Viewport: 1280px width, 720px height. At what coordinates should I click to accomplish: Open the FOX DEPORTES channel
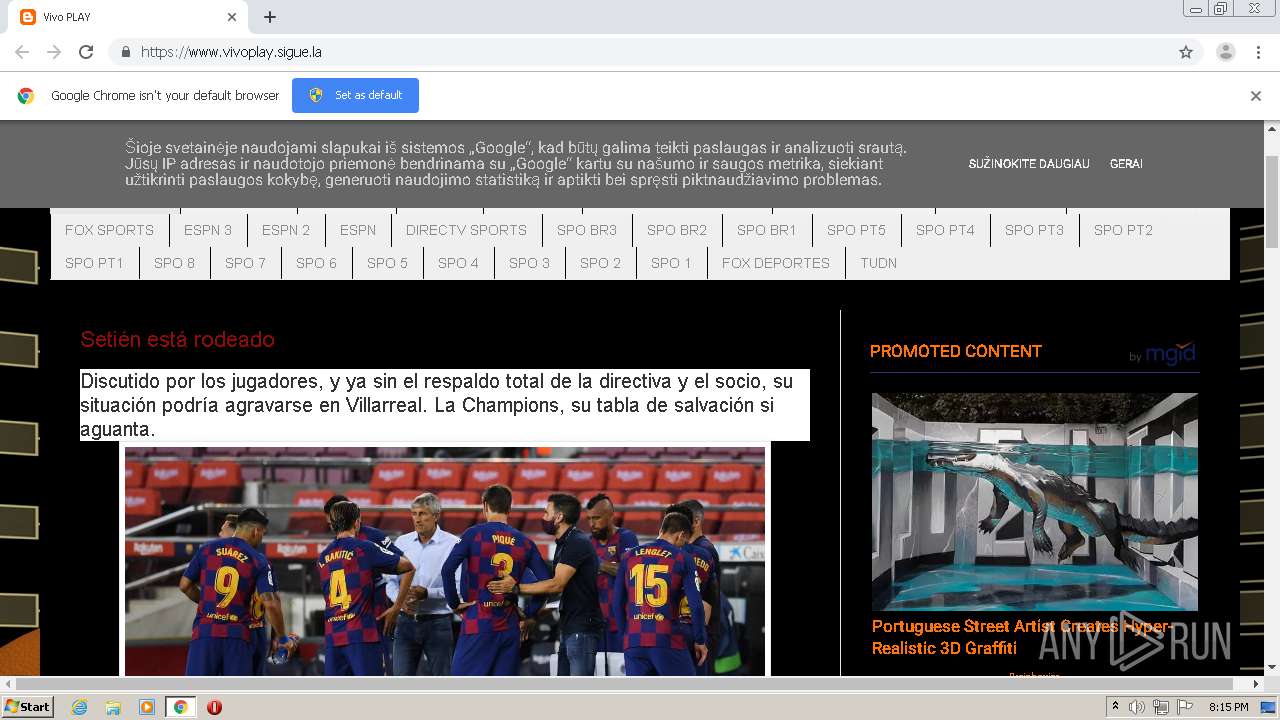click(x=776, y=263)
